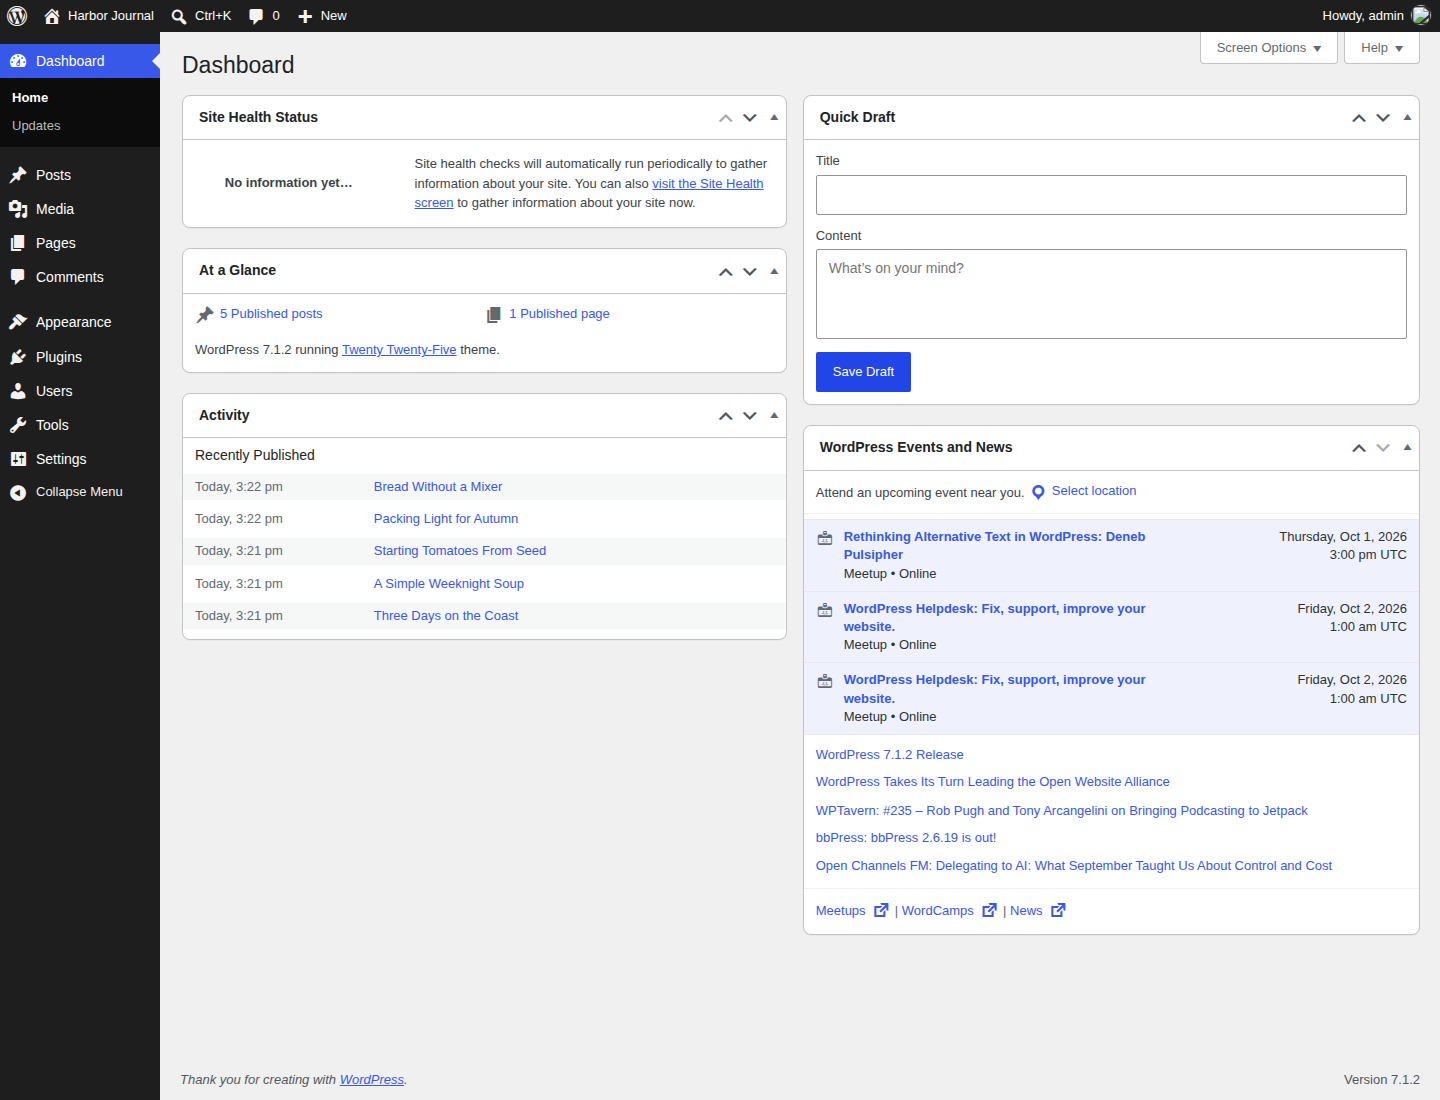Screen dimensions: 1440x1100
Task: Click the WordPress logo in admin bar
Action: (17, 16)
